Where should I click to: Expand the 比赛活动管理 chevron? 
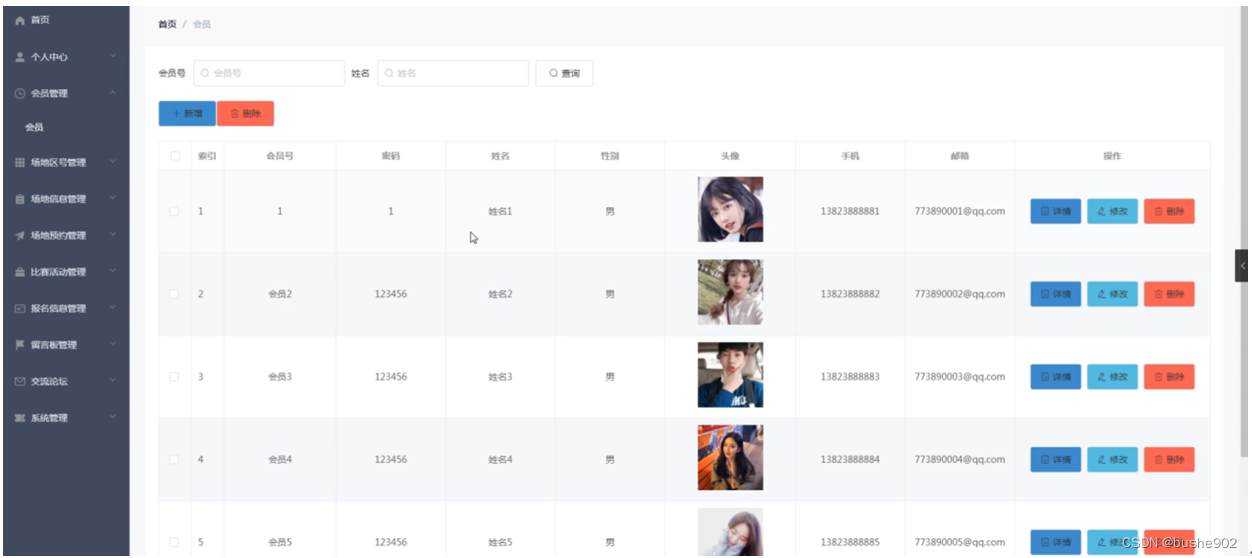[x=113, y=272]
